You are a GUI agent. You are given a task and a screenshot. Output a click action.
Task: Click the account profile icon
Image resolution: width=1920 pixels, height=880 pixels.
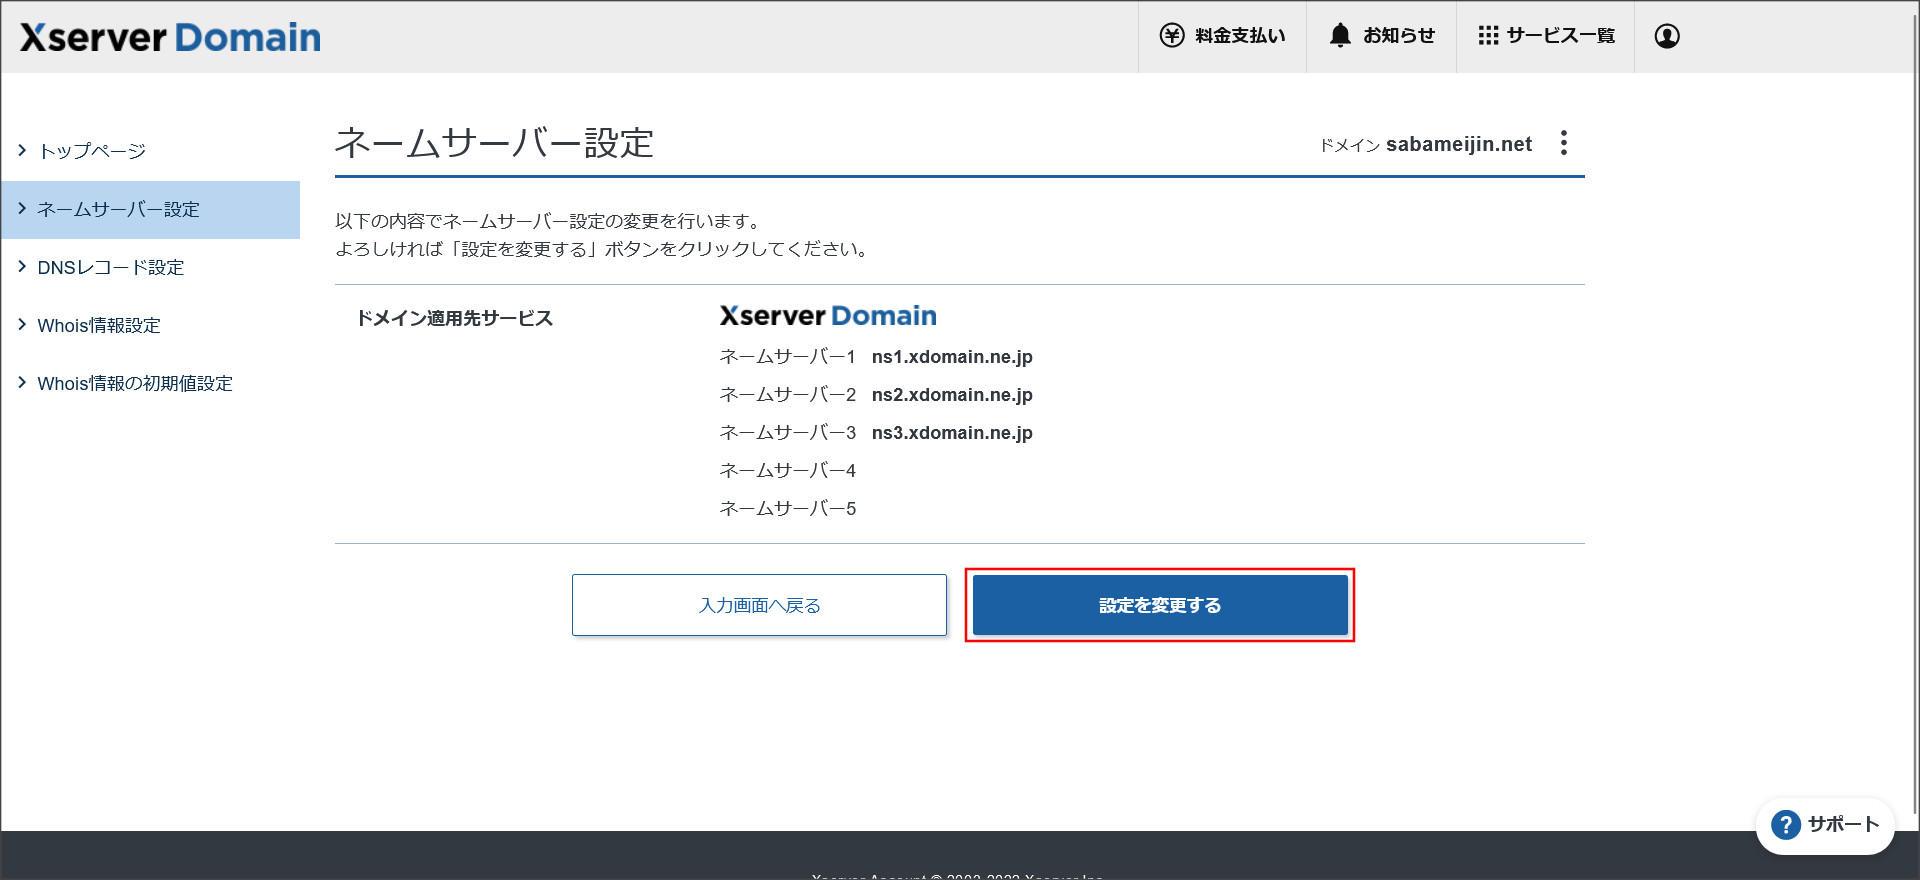click(1666, 36)
